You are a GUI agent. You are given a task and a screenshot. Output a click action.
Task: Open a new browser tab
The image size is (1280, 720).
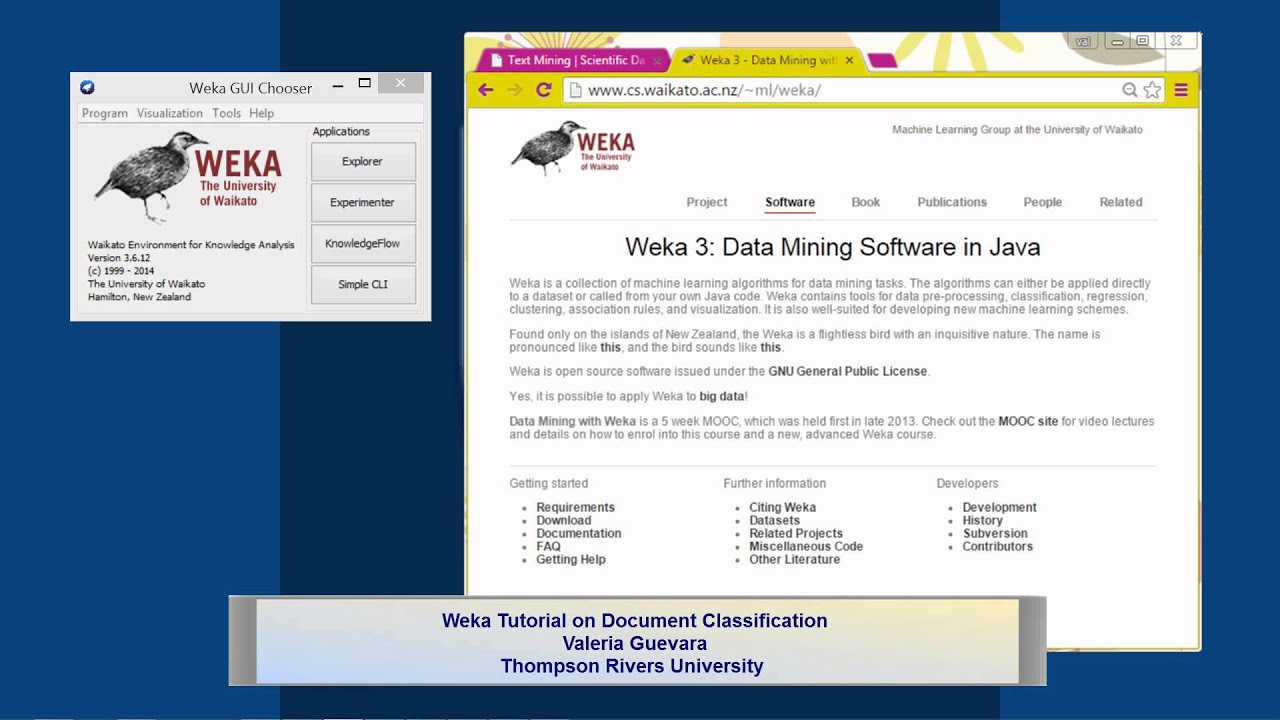(x=882, y=61)
